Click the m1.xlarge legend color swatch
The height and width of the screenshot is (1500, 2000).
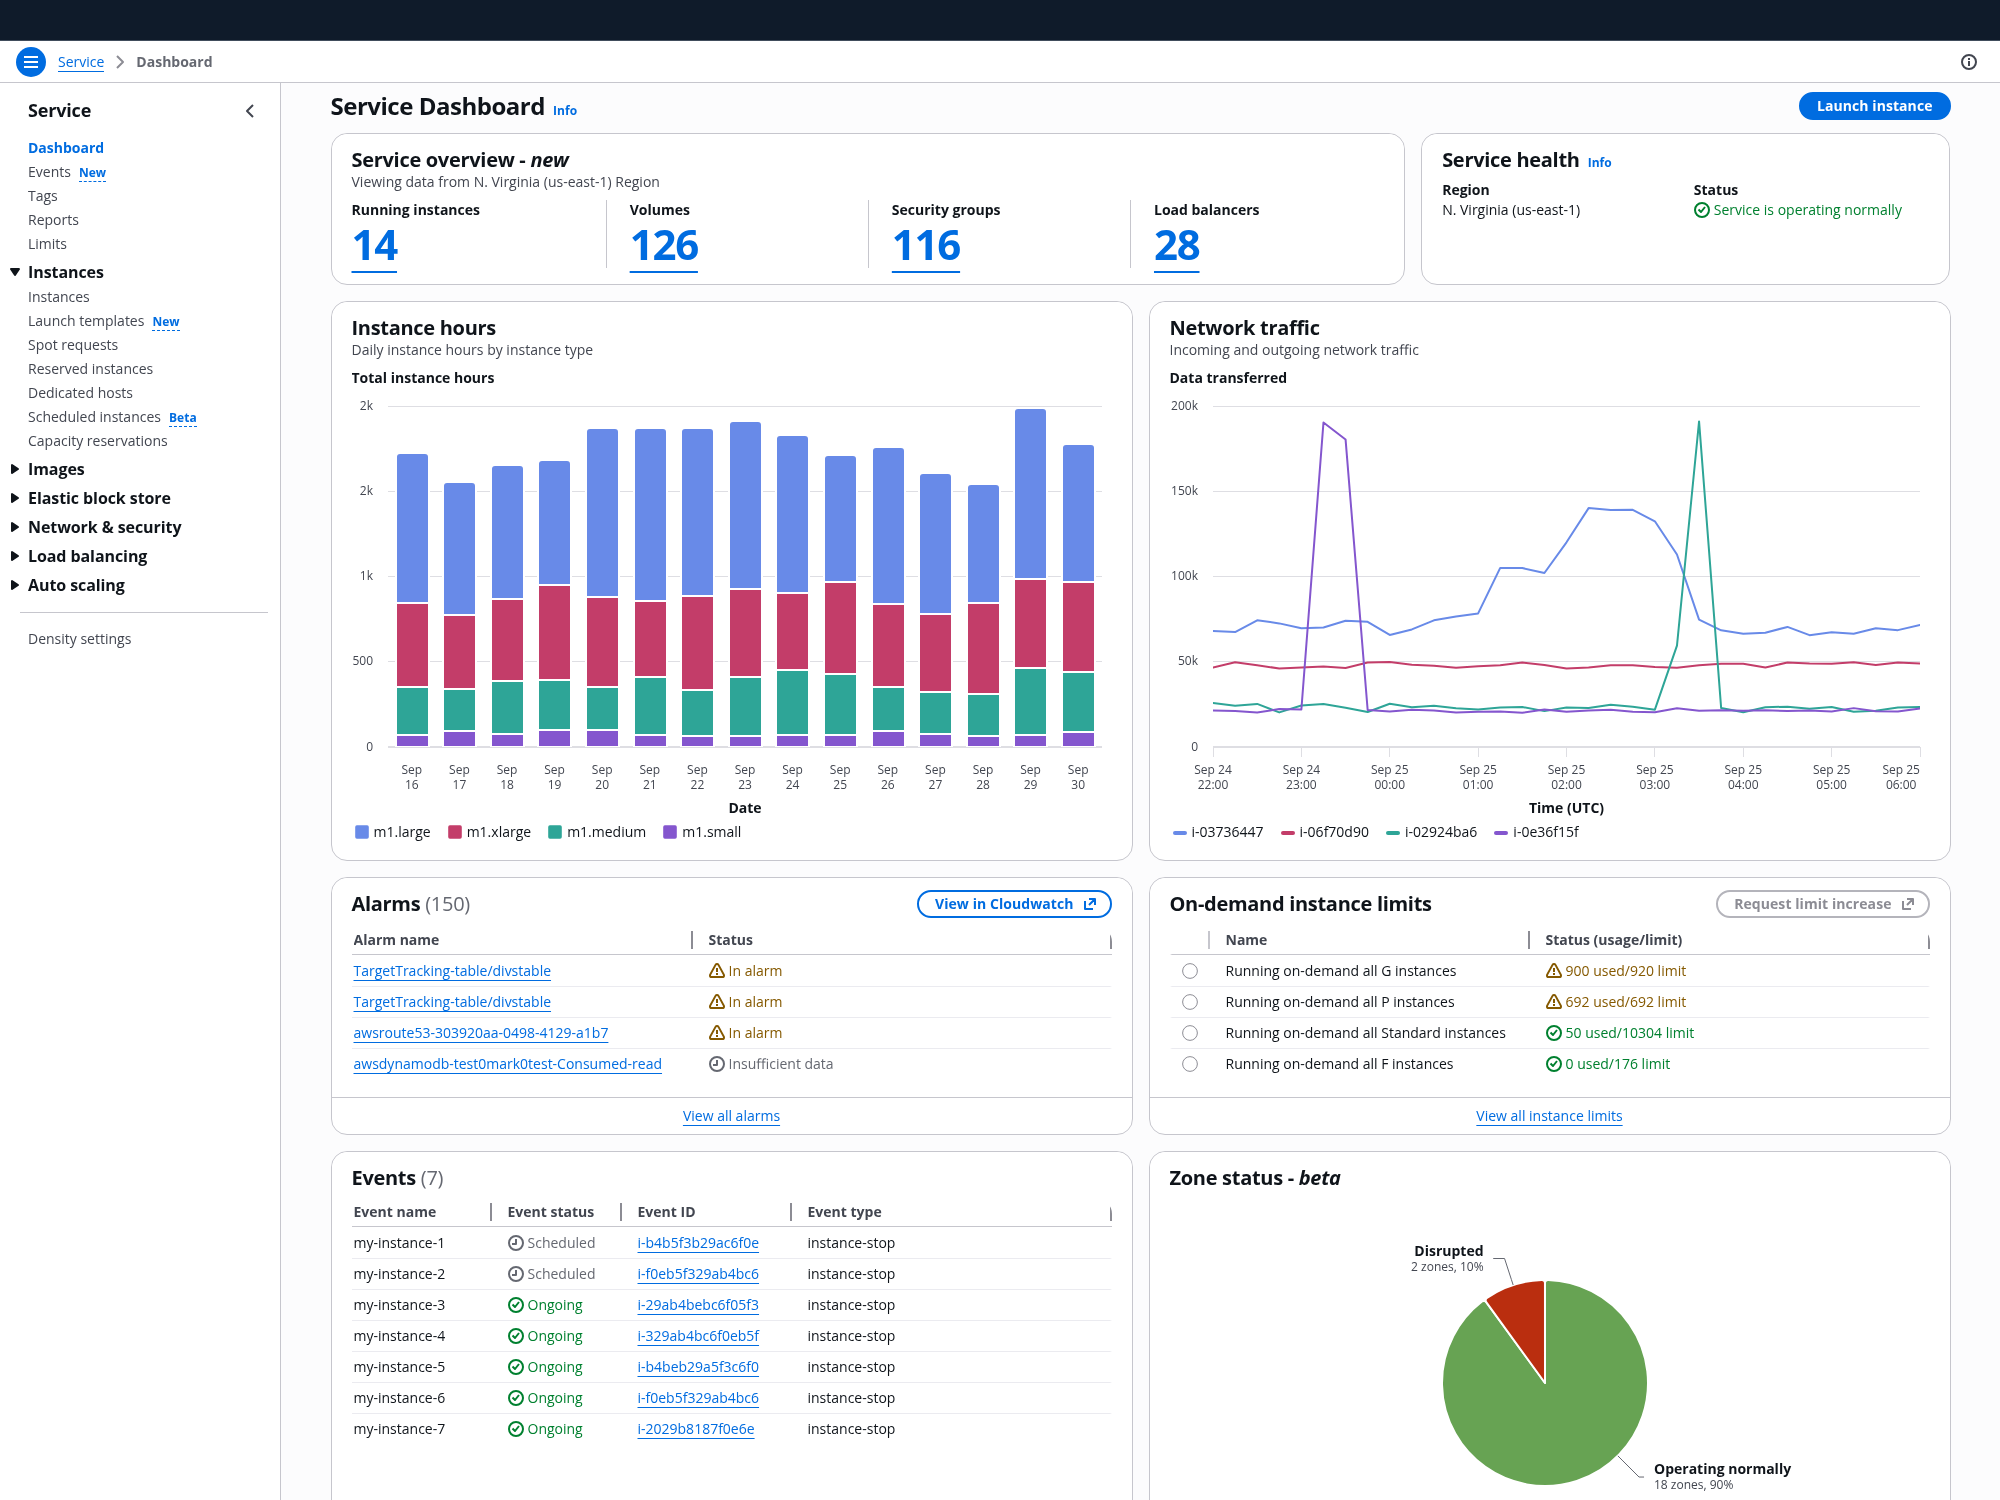[455, 832]
